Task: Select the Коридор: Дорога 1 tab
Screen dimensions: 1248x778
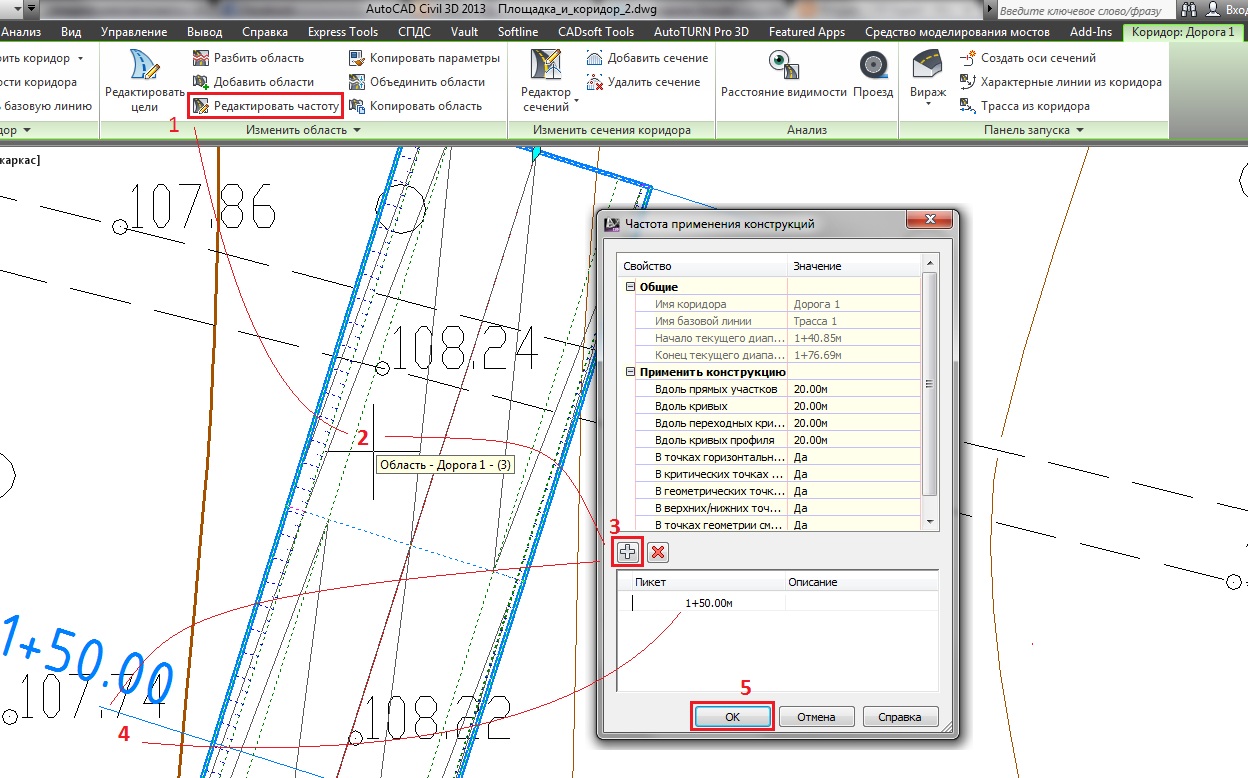Action: coord(1184,32)
